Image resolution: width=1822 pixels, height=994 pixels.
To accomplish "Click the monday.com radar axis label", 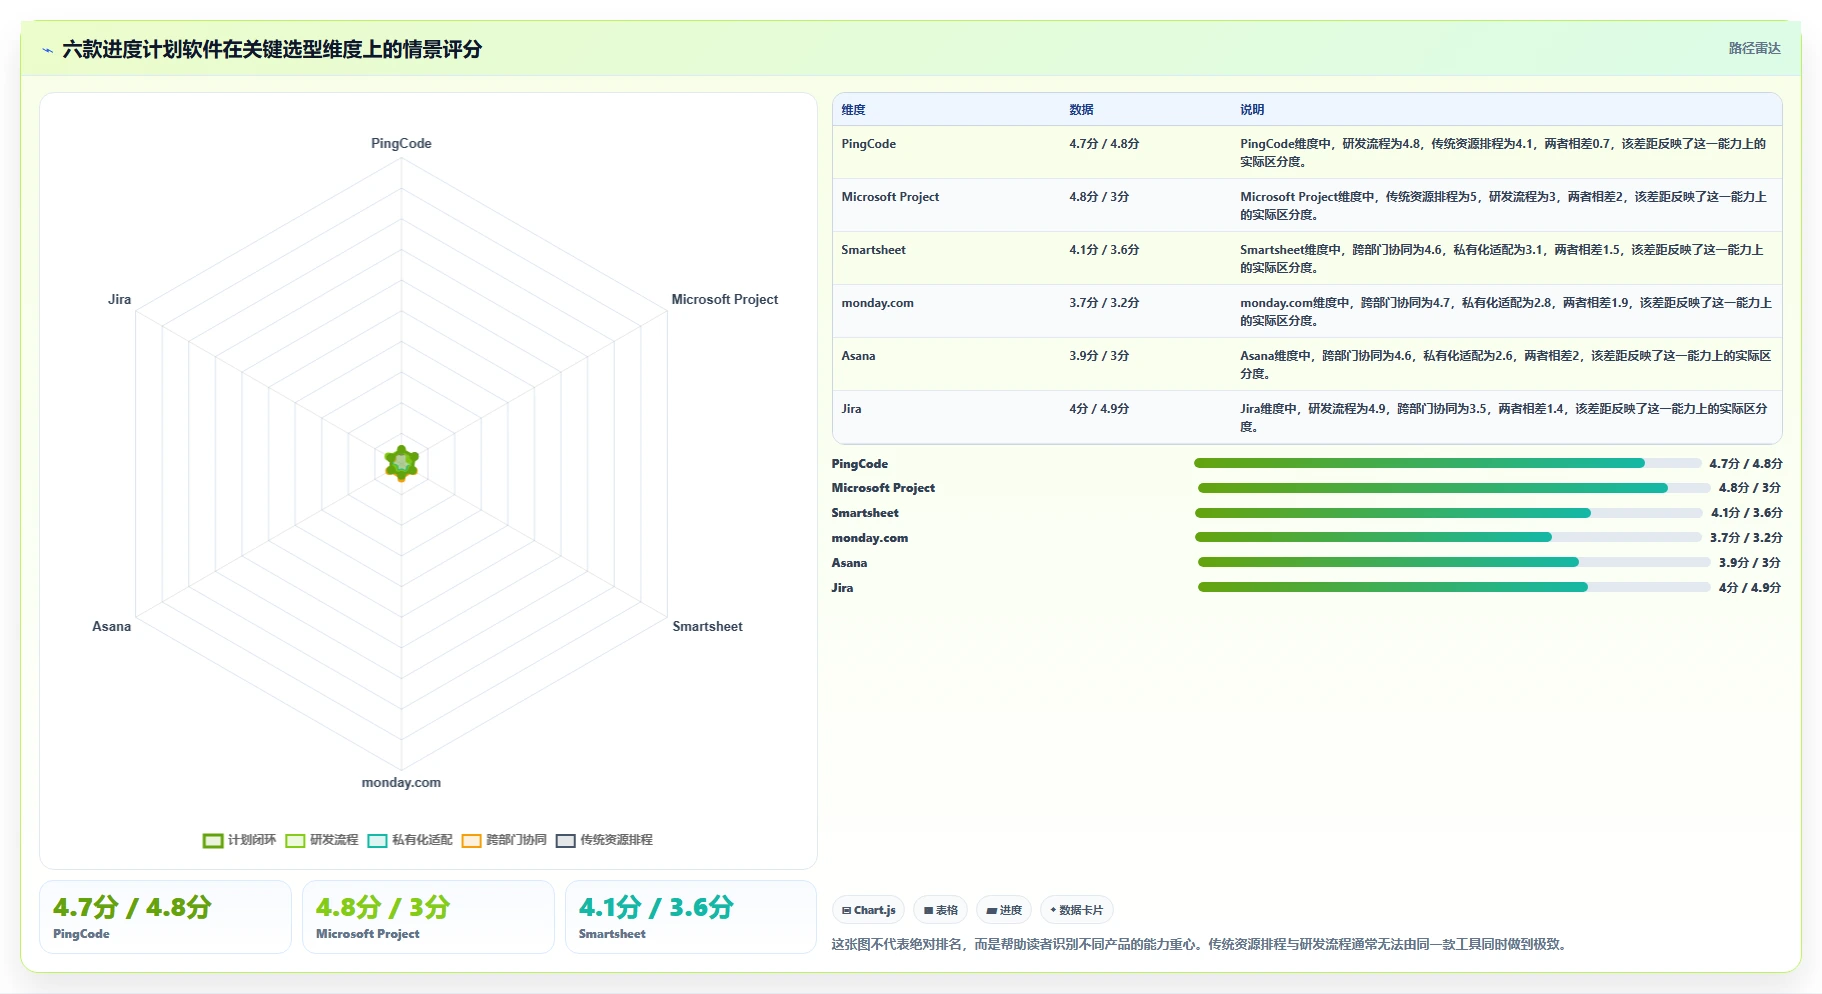I will coord(401,782).
